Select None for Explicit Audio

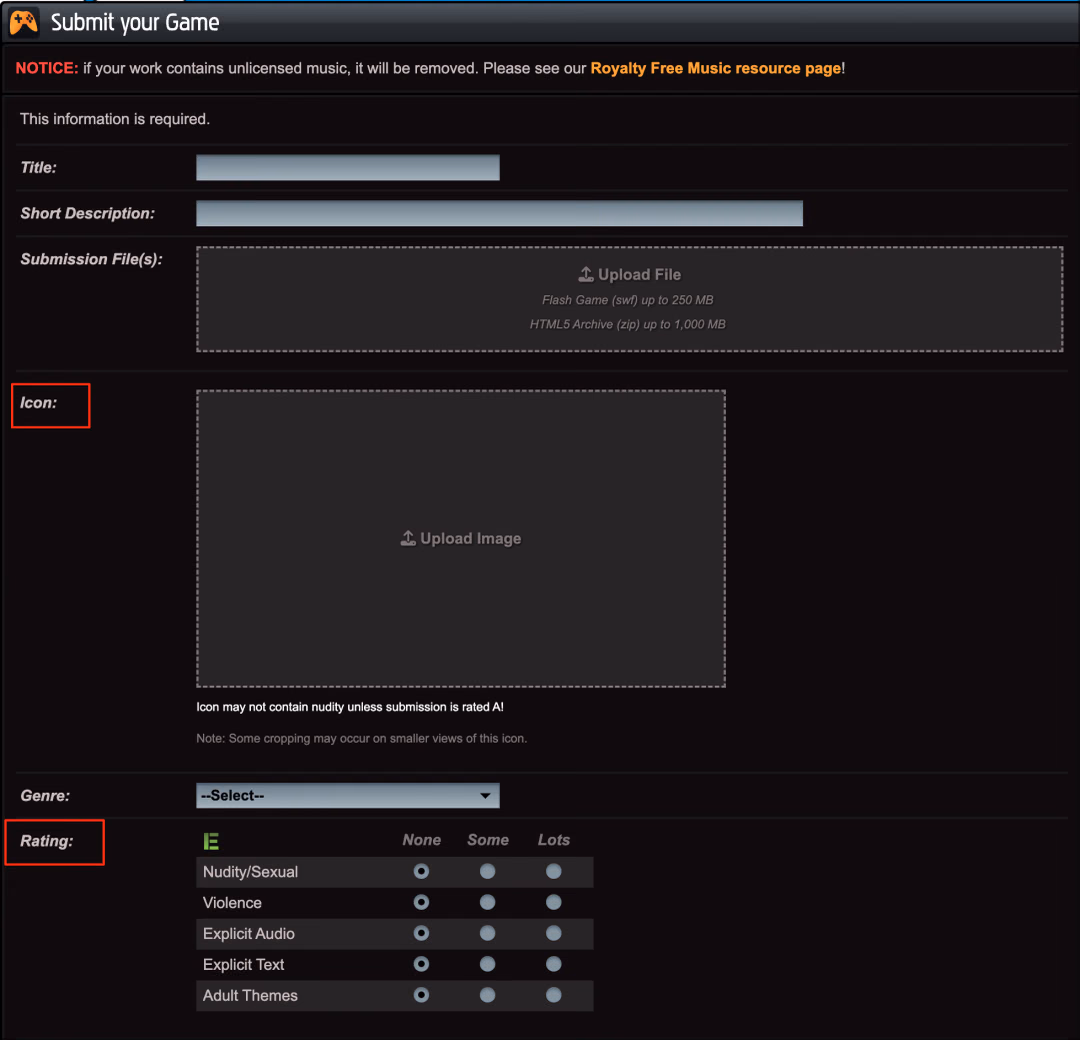(x=422, y=933)
